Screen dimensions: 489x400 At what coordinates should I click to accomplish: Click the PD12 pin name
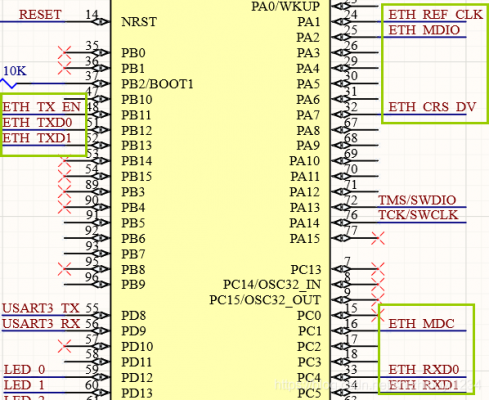pyautogui.click(x=137, y=378)
